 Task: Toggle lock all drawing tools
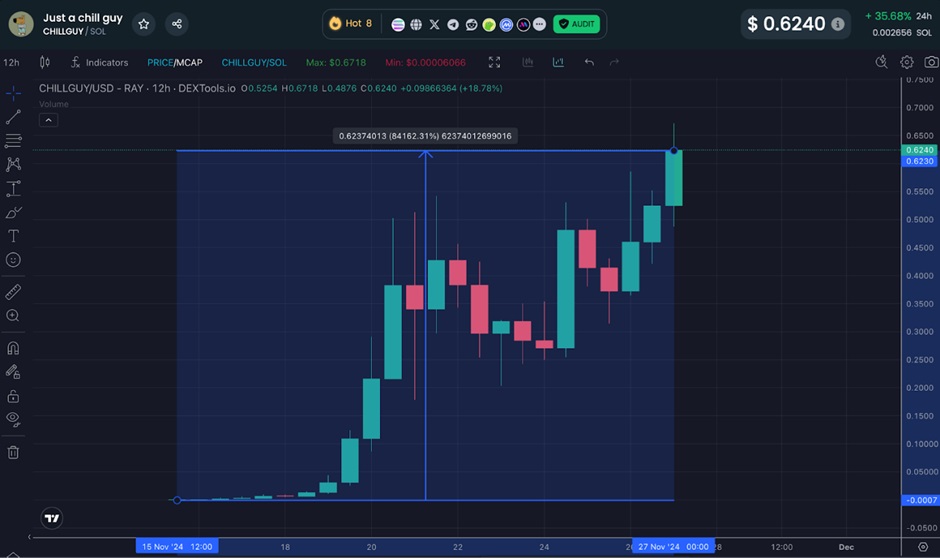(x=13, y=396)
